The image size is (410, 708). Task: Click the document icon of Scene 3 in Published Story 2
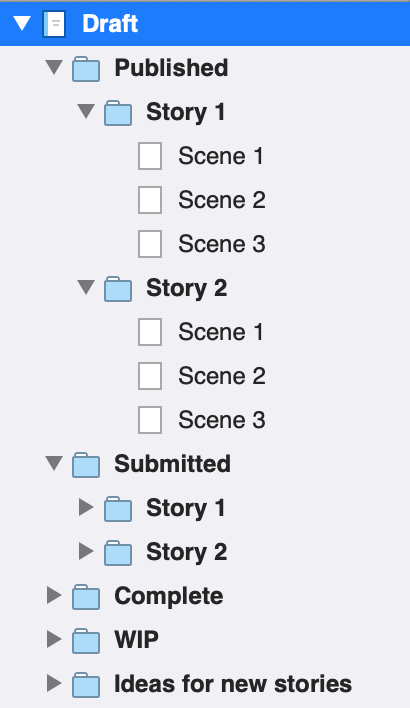(150, 420)
